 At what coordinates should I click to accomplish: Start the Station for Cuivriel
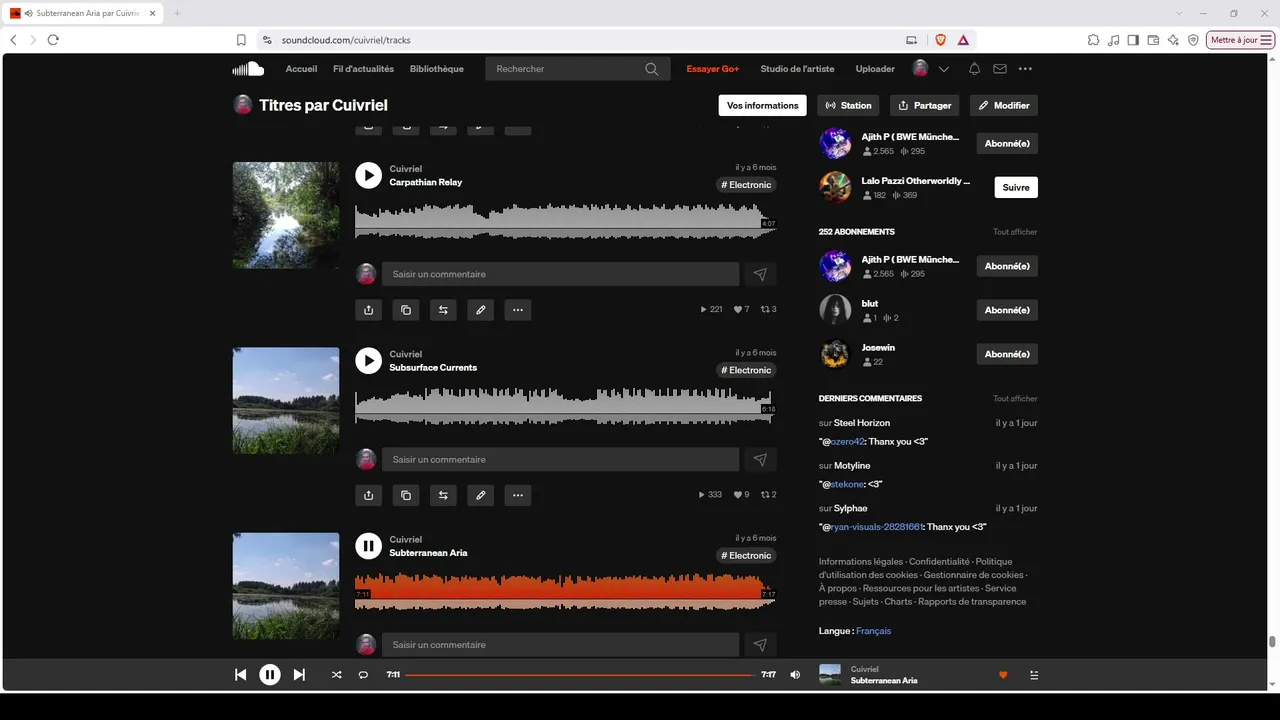pyautogui.click(x=849, y=105)
